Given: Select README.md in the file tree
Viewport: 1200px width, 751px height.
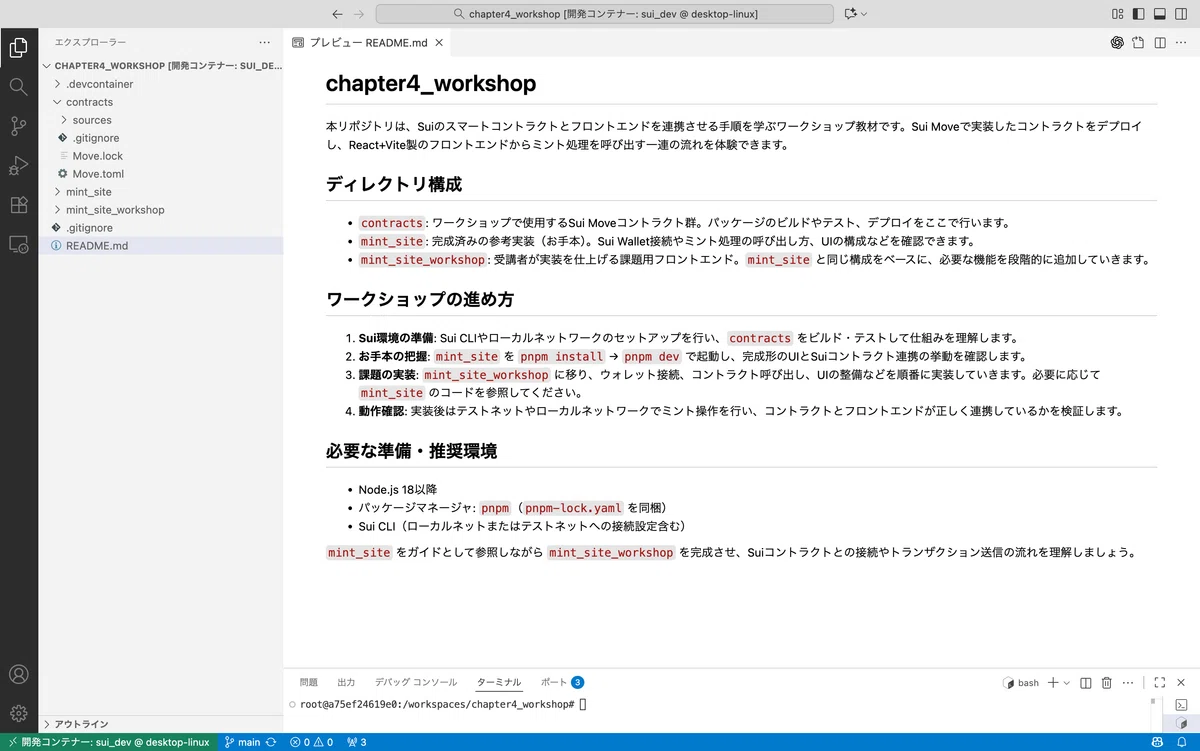Looking at the screenshot, I should coord(161,246).
